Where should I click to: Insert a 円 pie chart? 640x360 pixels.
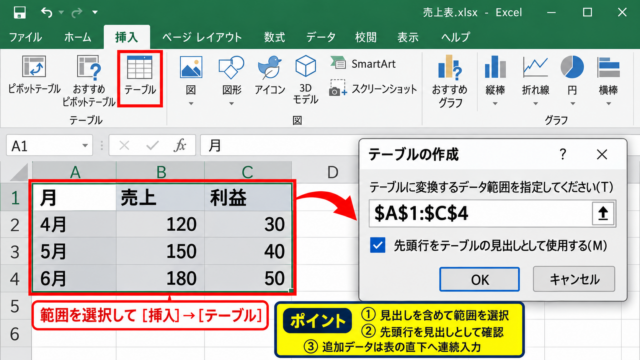coord(572,80)
